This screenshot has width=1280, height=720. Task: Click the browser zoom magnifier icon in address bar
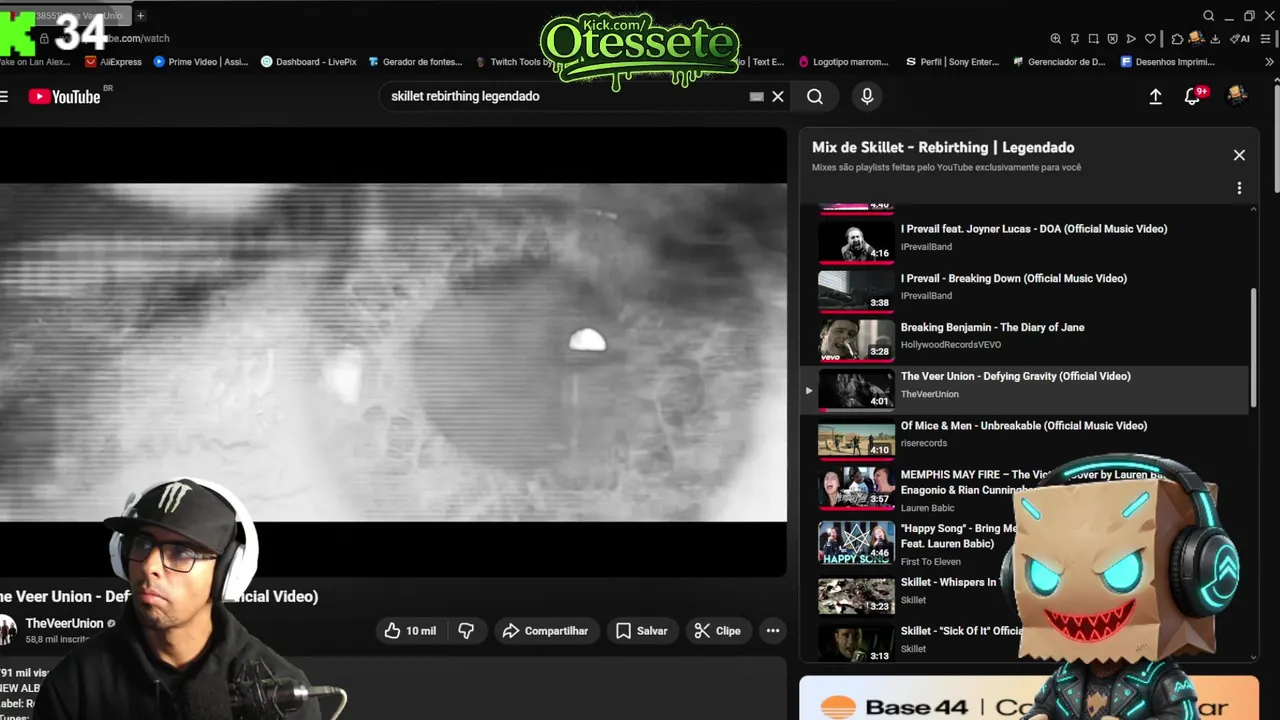click(1056, 38)
